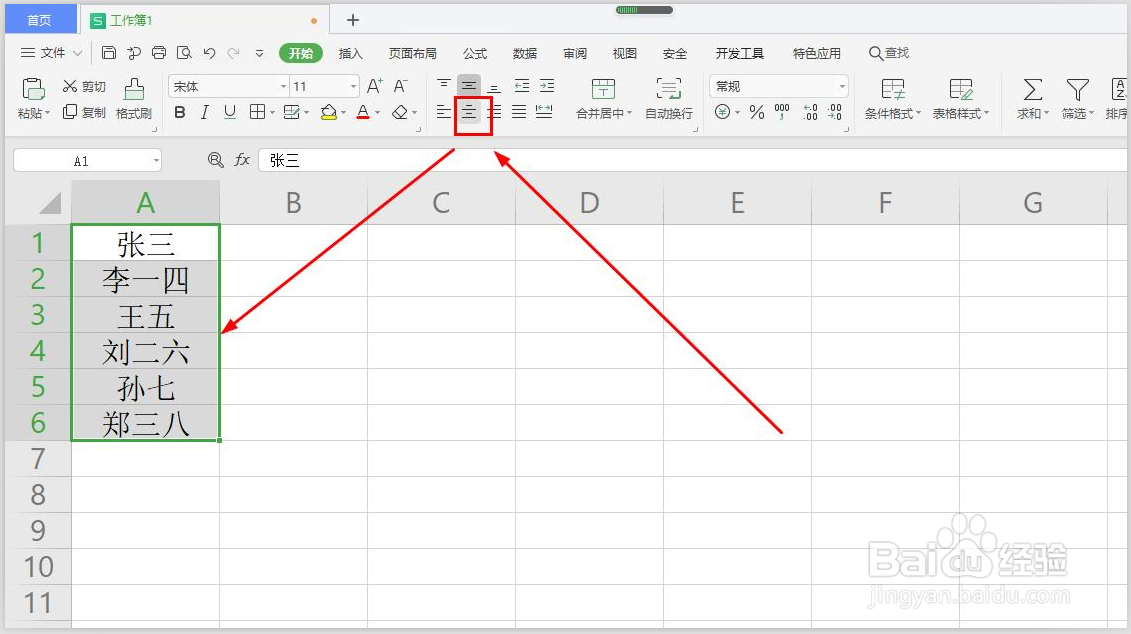Apply distributed alignment

(545, 112)
